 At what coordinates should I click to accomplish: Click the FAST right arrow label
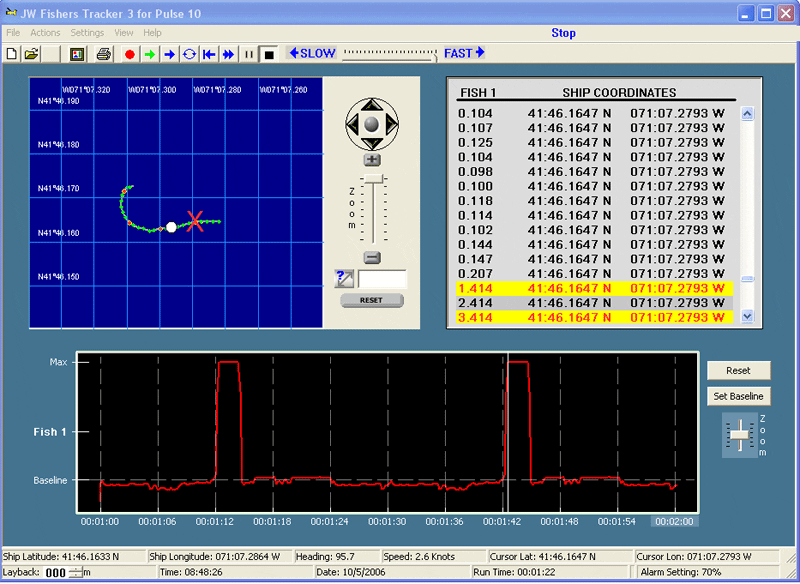point(464,53)
